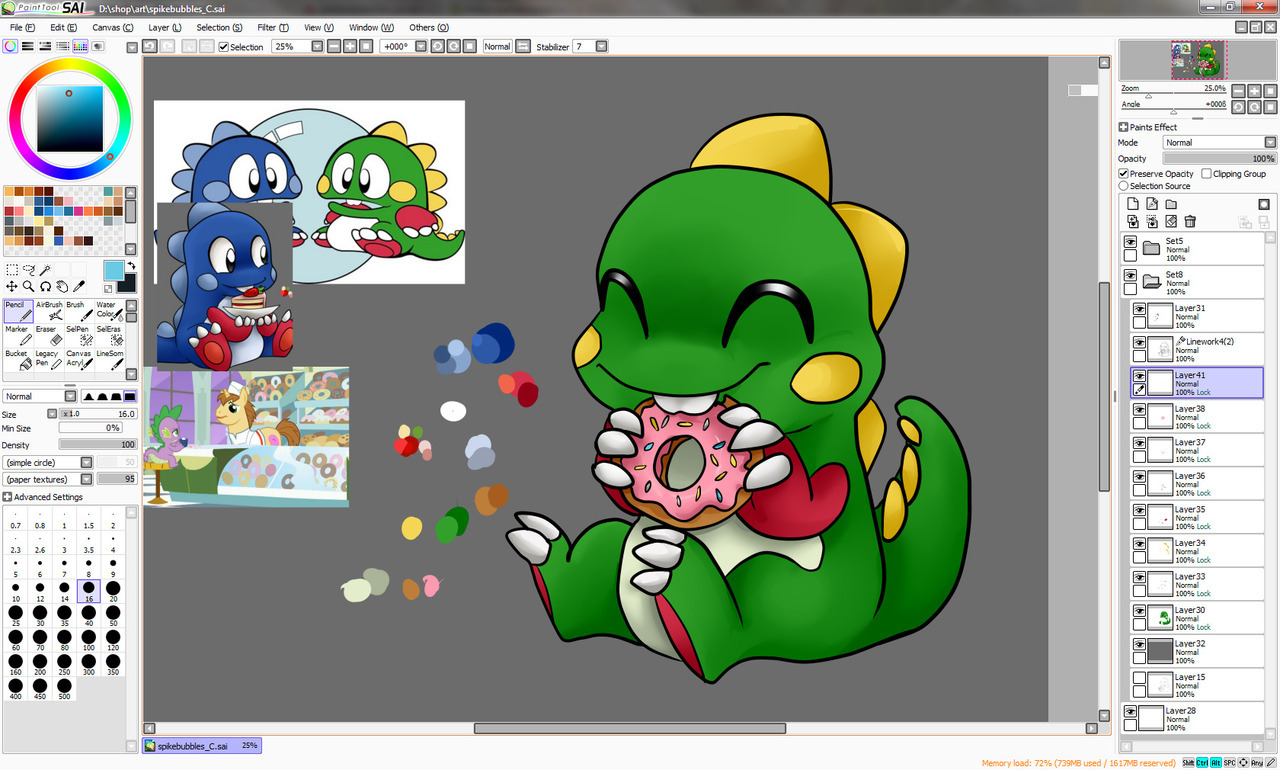Select the Legacy Pen tool
1280x770 pixels.
49,360
